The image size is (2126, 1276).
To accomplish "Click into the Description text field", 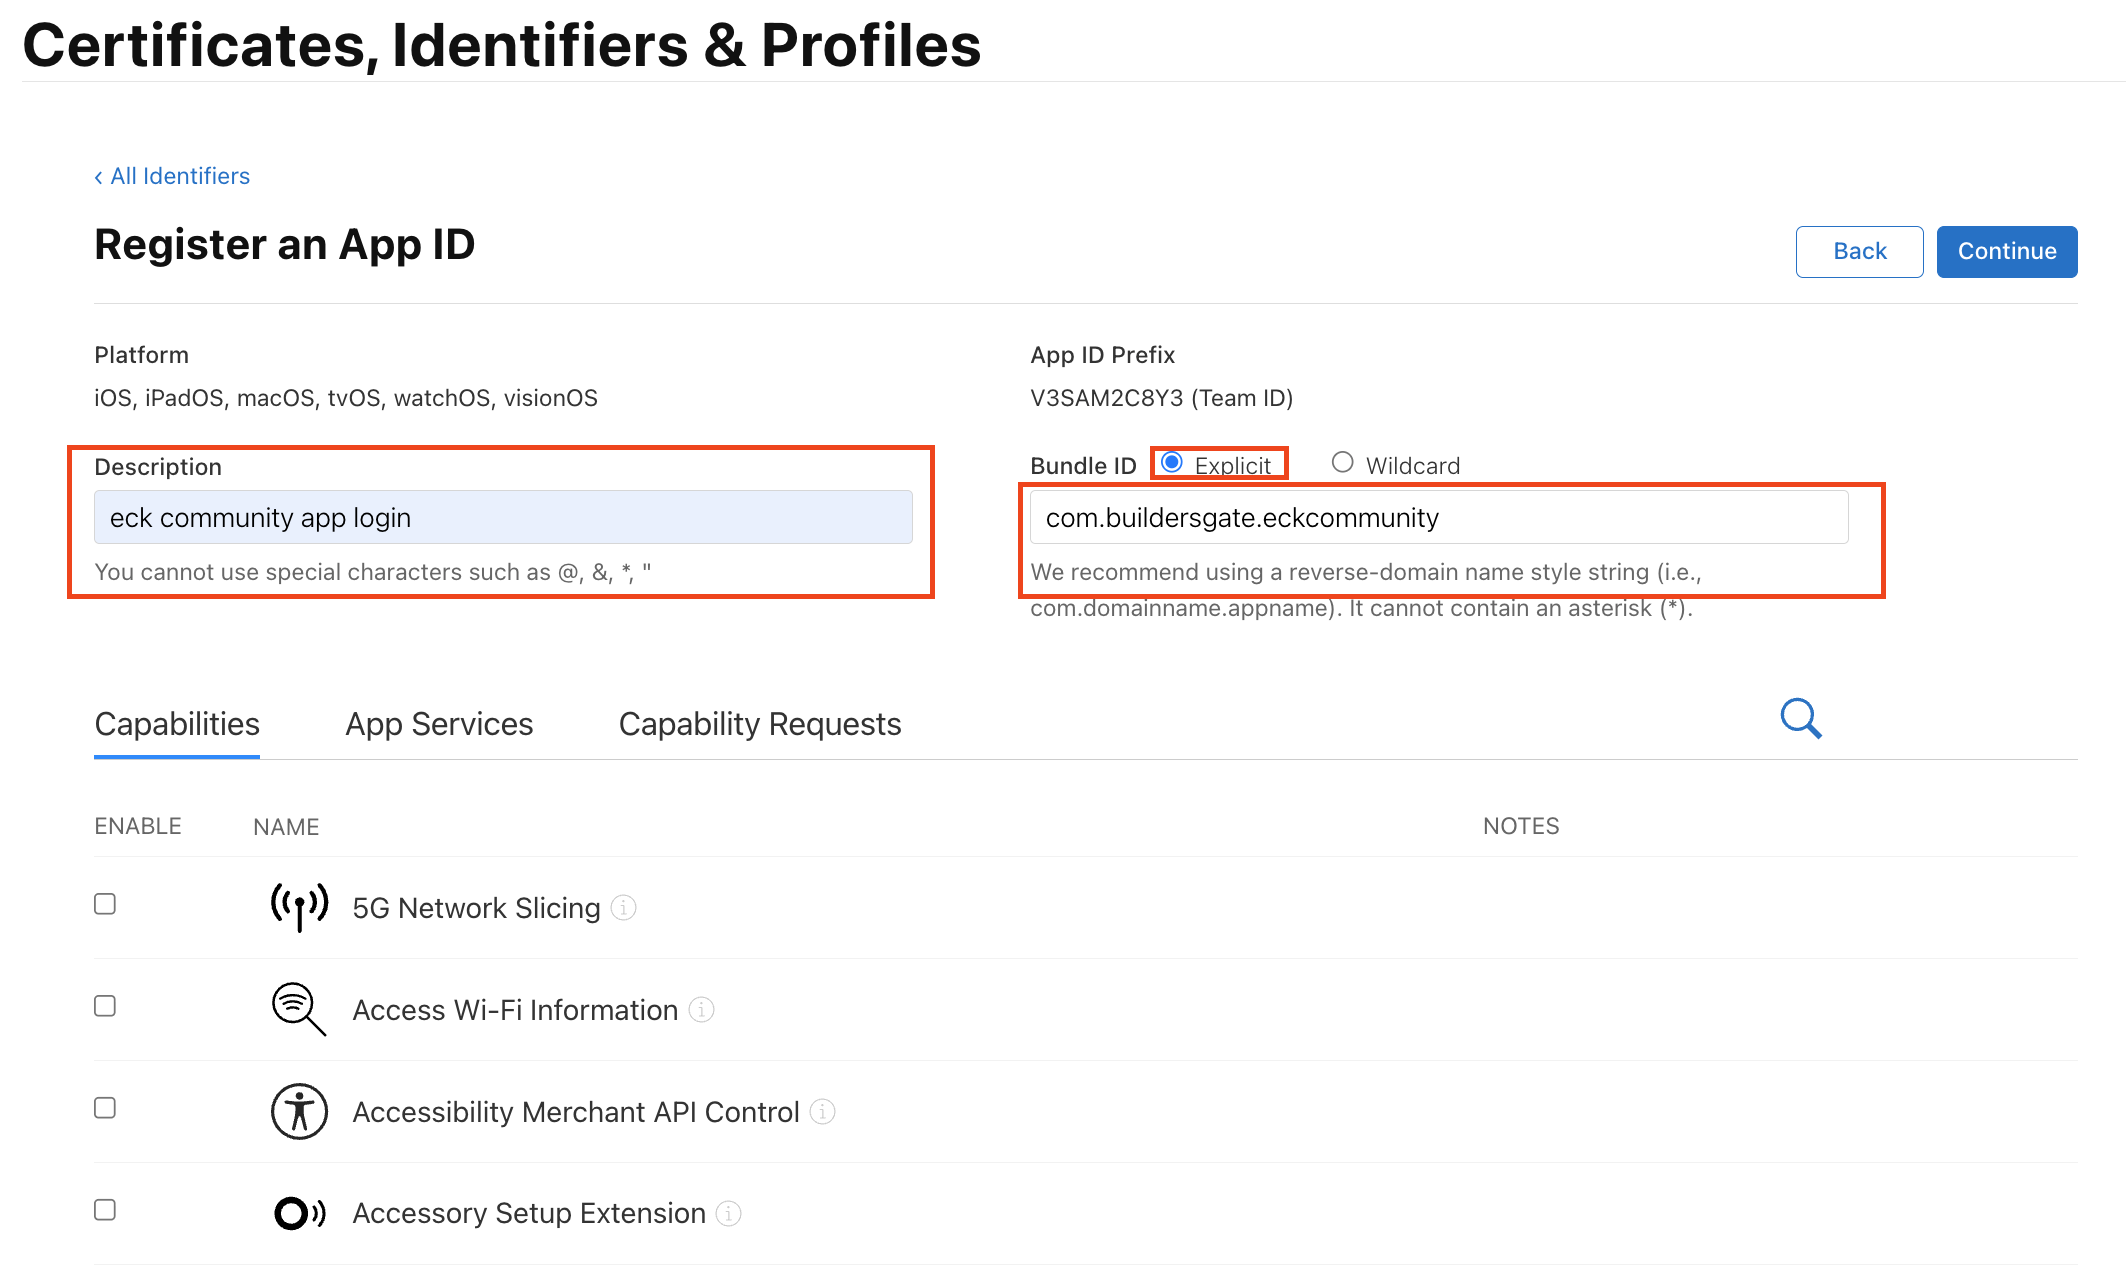I will click(x=503, y=518).
